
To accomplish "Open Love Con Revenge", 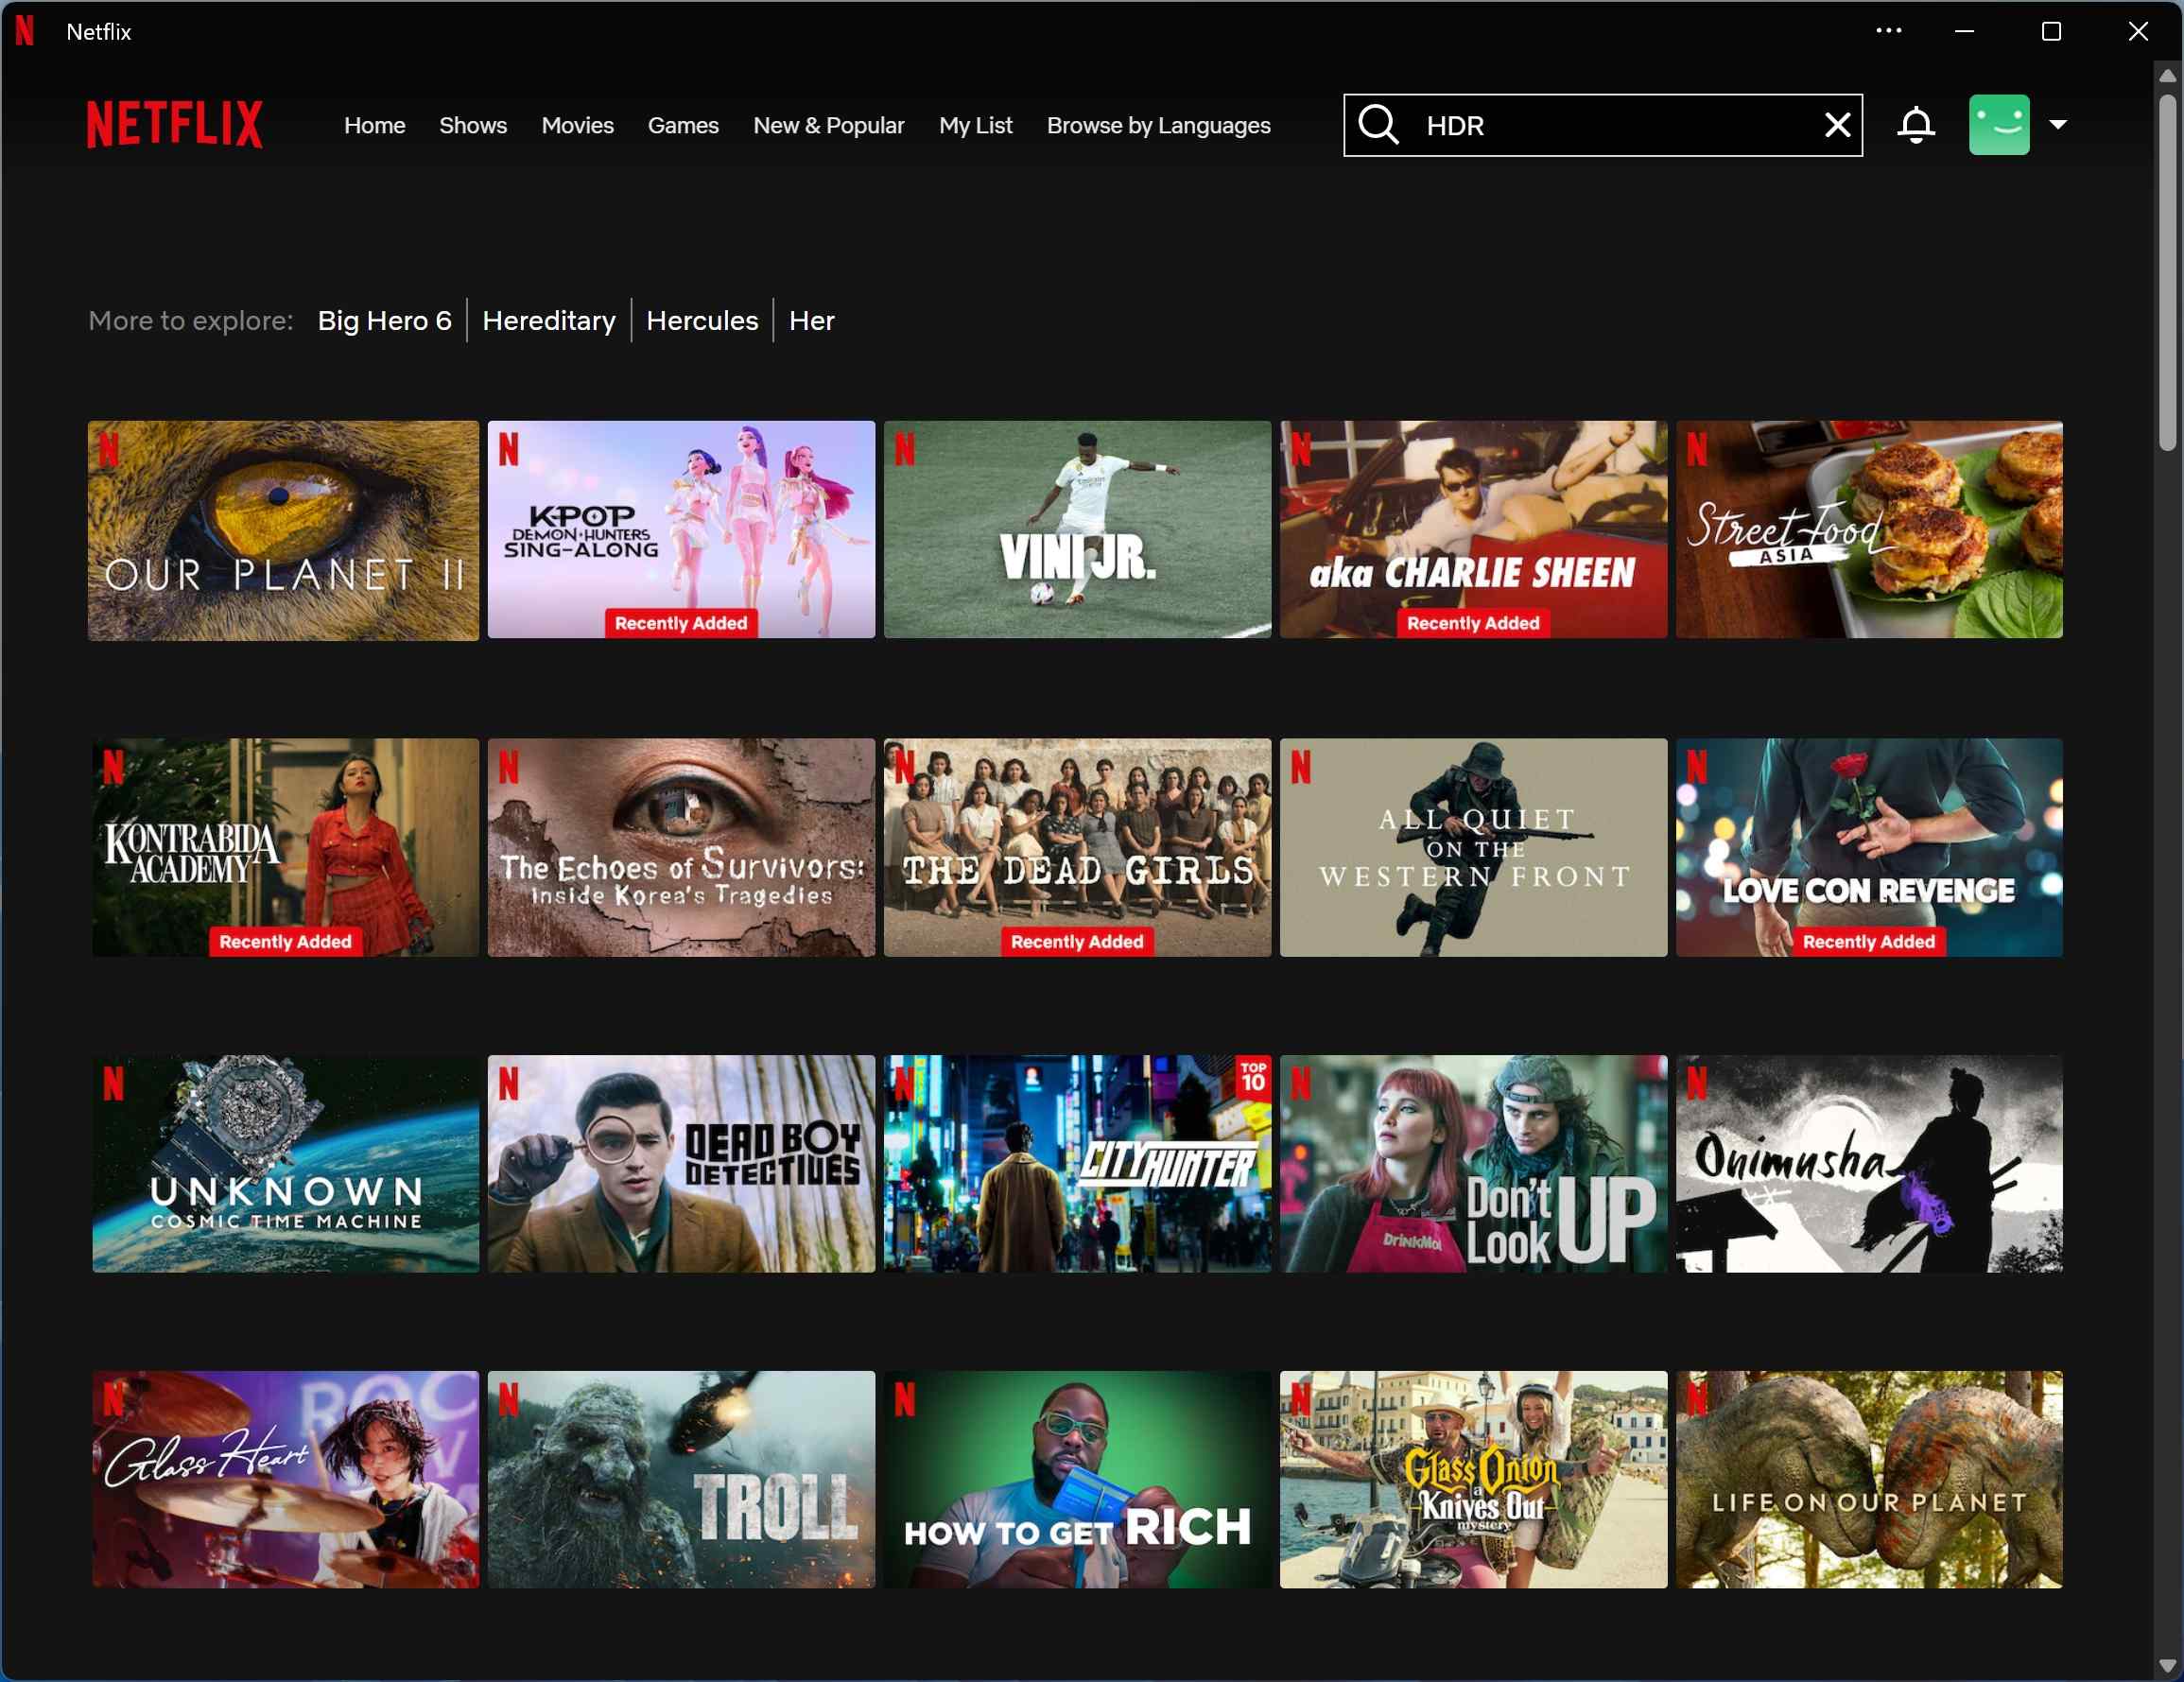I will coord(1868,847).
